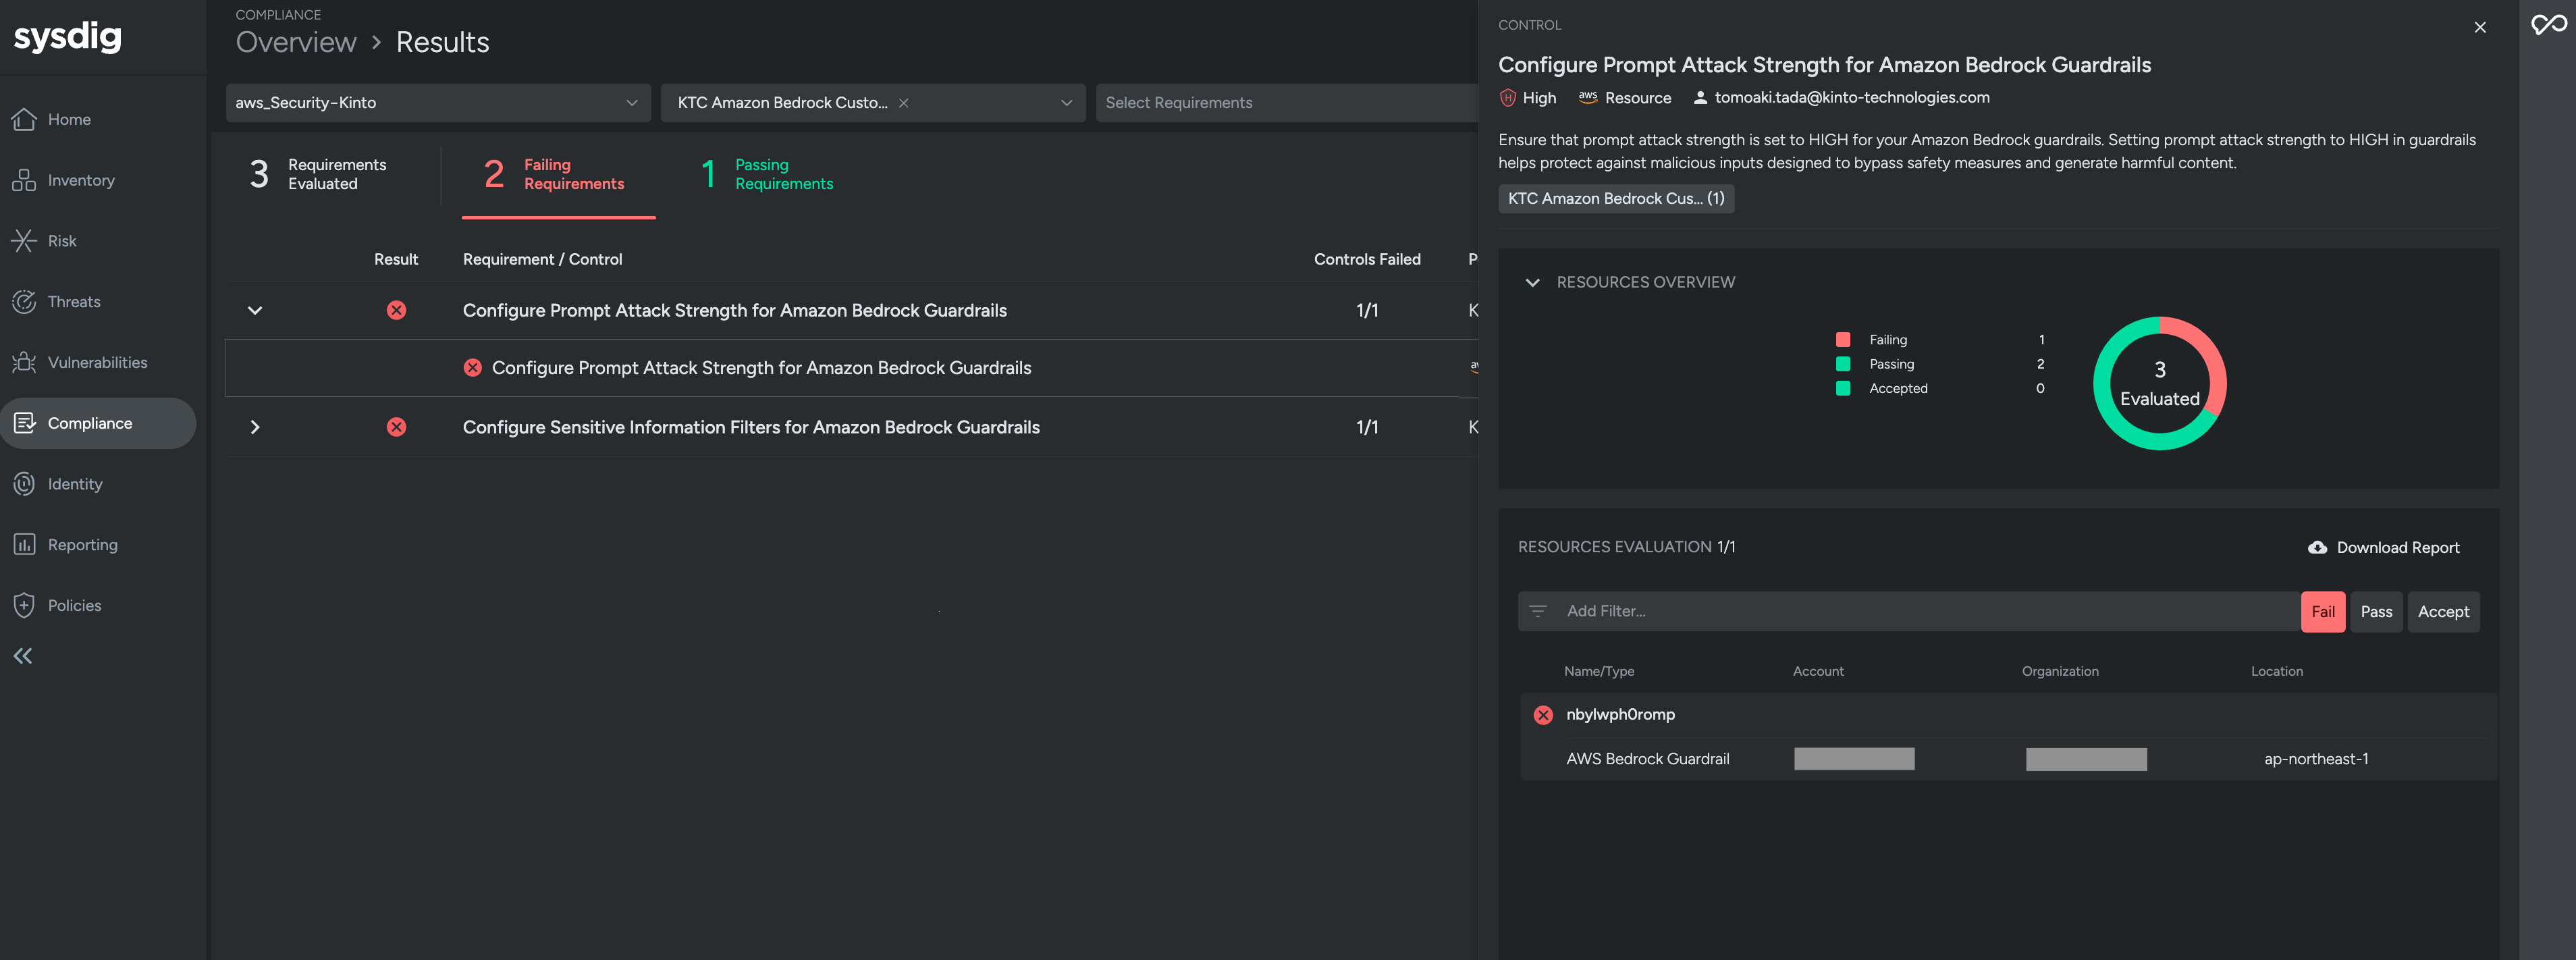
Task: Click the infinity icon at top right
Action: (x=2548, y=24)
